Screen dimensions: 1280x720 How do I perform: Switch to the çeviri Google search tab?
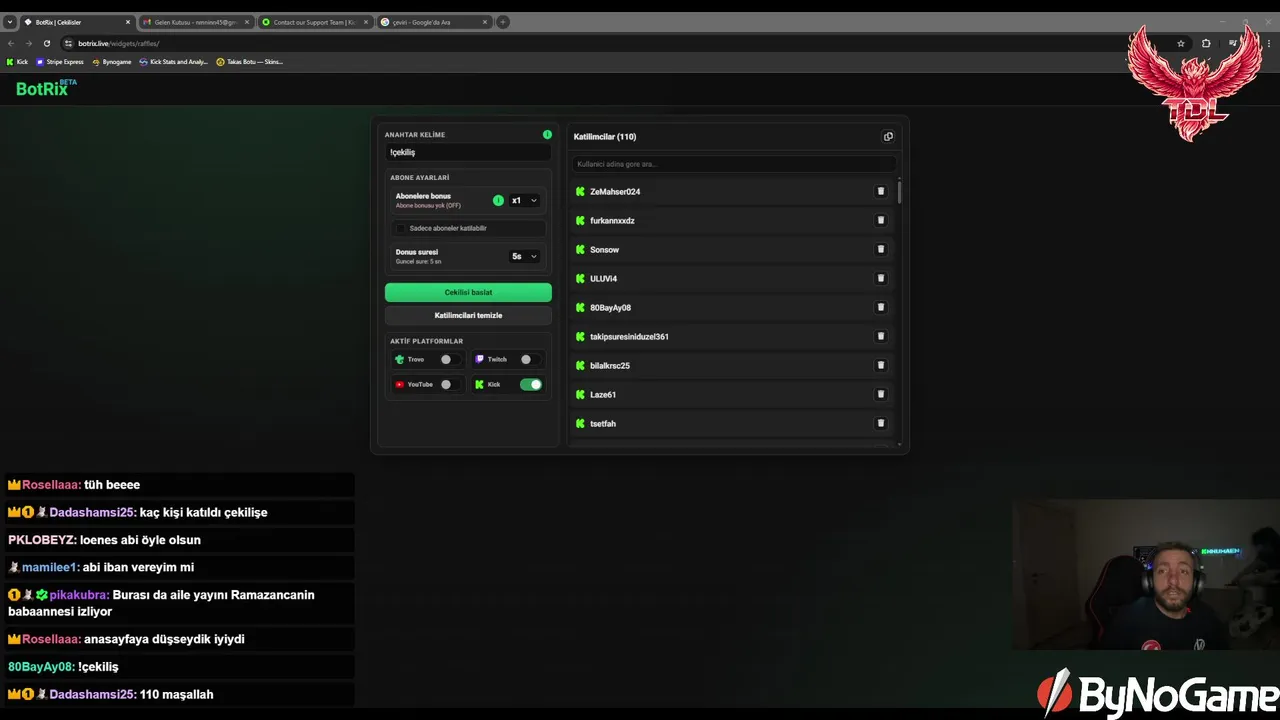tap(433, 22)
